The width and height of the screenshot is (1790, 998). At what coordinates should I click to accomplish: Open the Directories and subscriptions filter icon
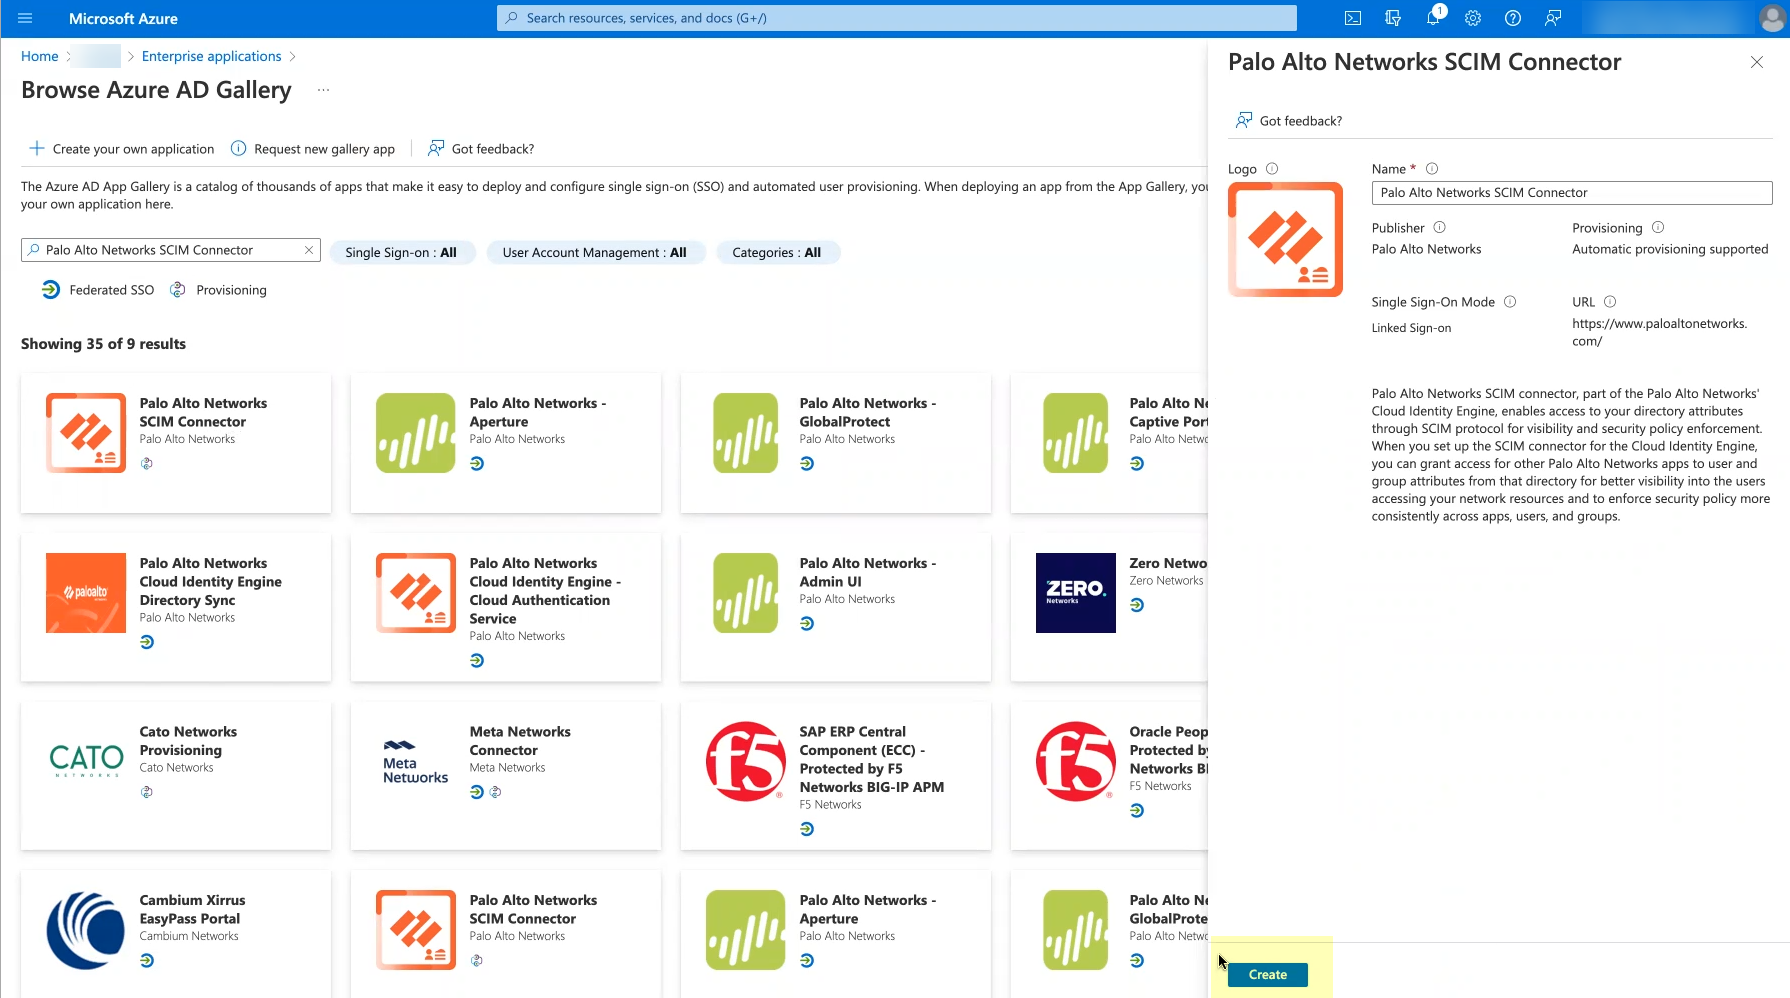(x=1393, y=18)
